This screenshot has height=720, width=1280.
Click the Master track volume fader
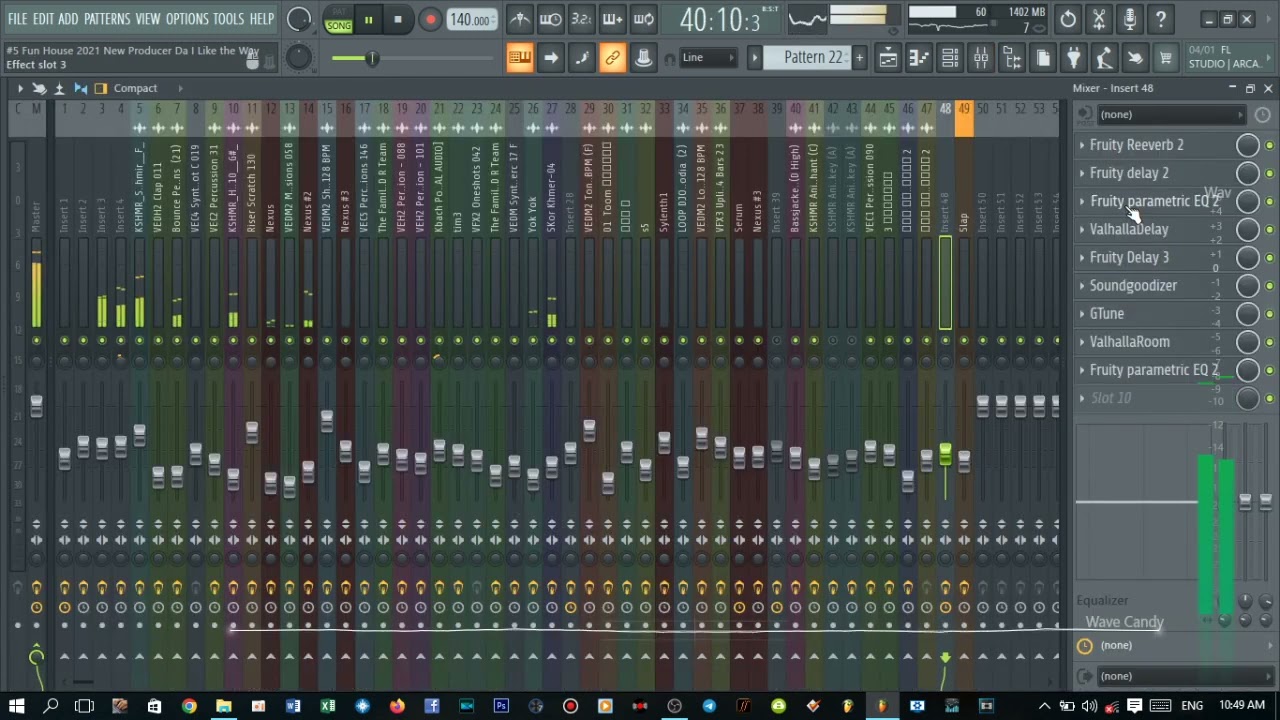36,405
